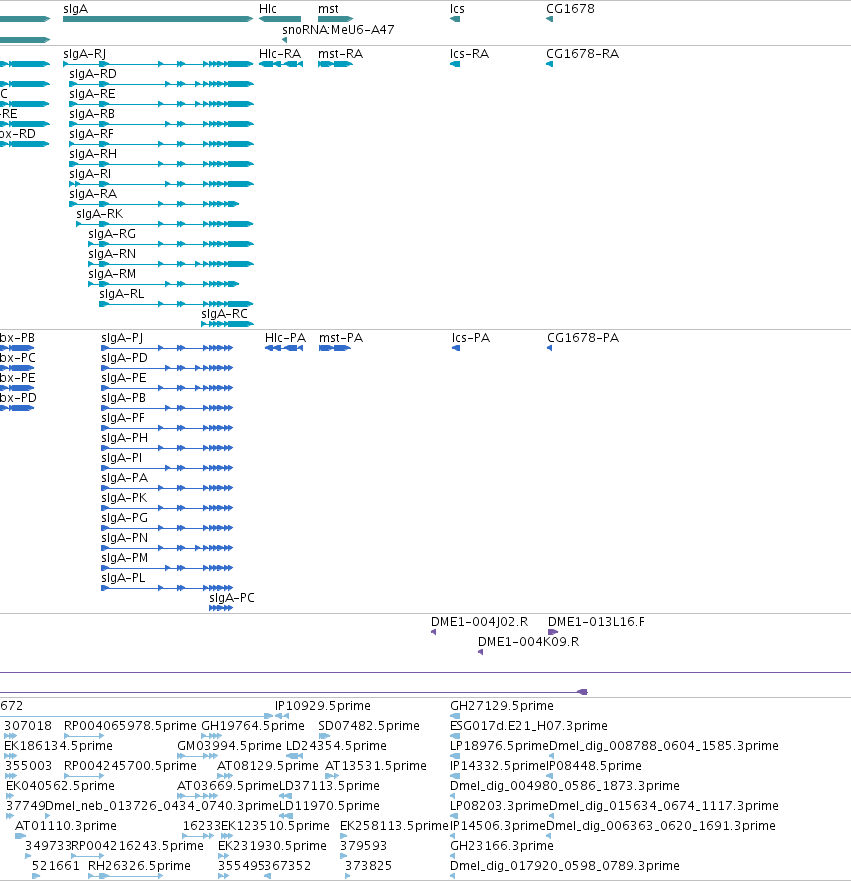Click EST RP004065978.5prime label
This screenshot has width=851, height=881.
(x=130, y=726)
